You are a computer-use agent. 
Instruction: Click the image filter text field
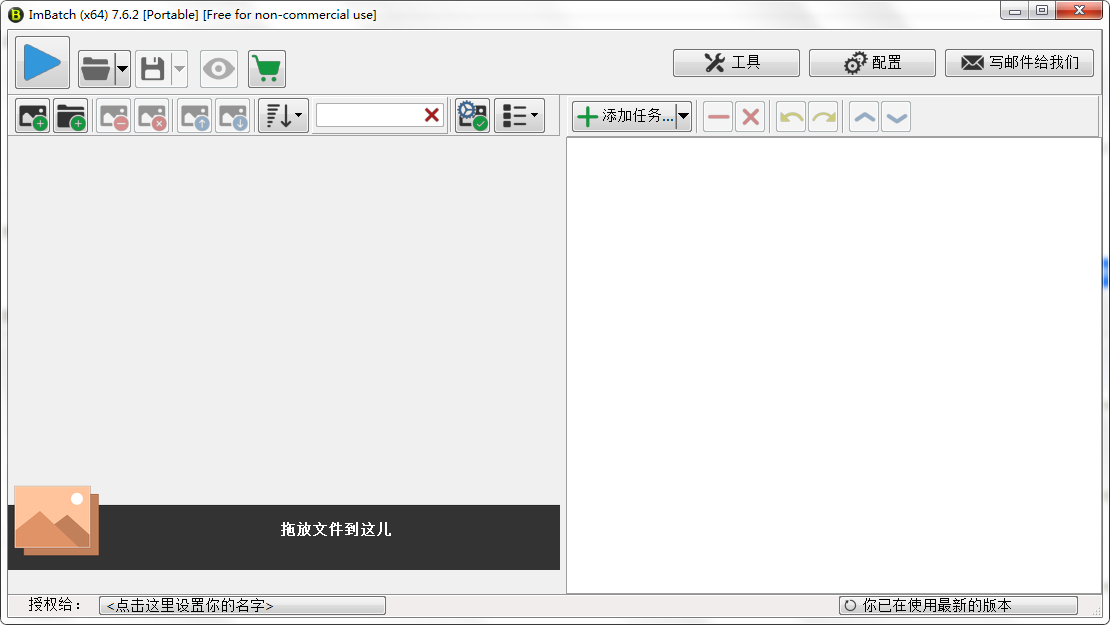(368, 115)
